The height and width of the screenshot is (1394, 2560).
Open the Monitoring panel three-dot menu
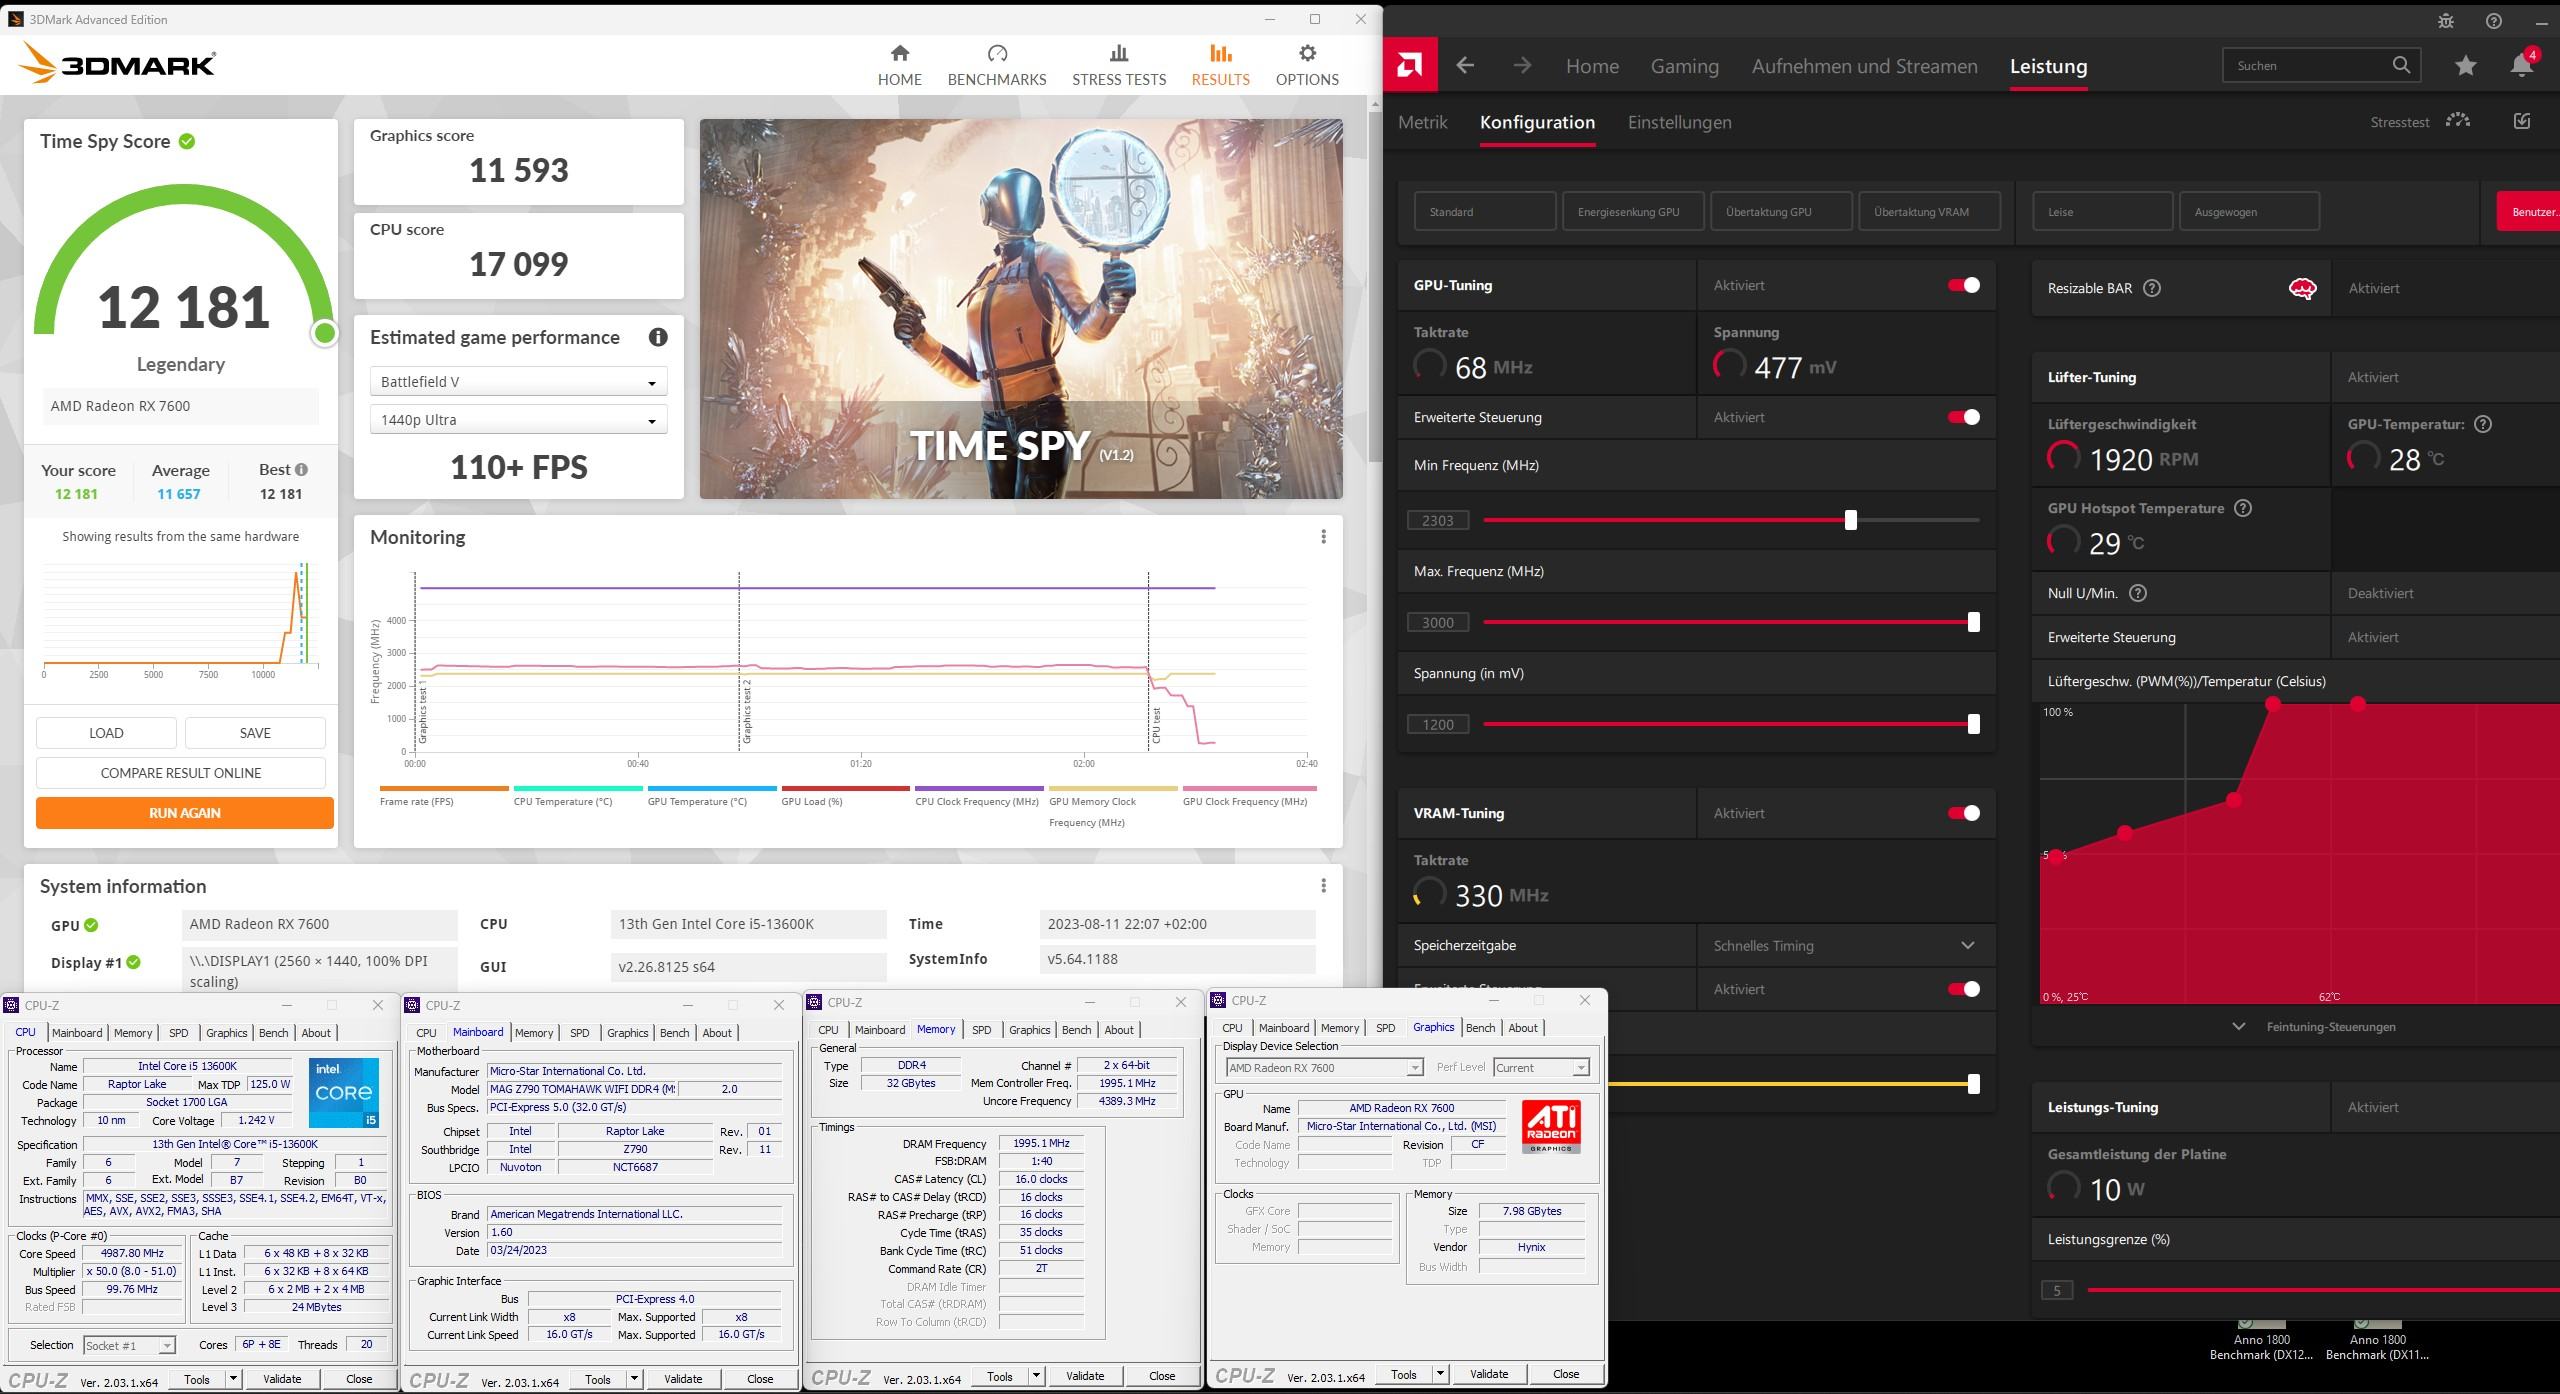pyautogui.click(x=1323, y=537)
